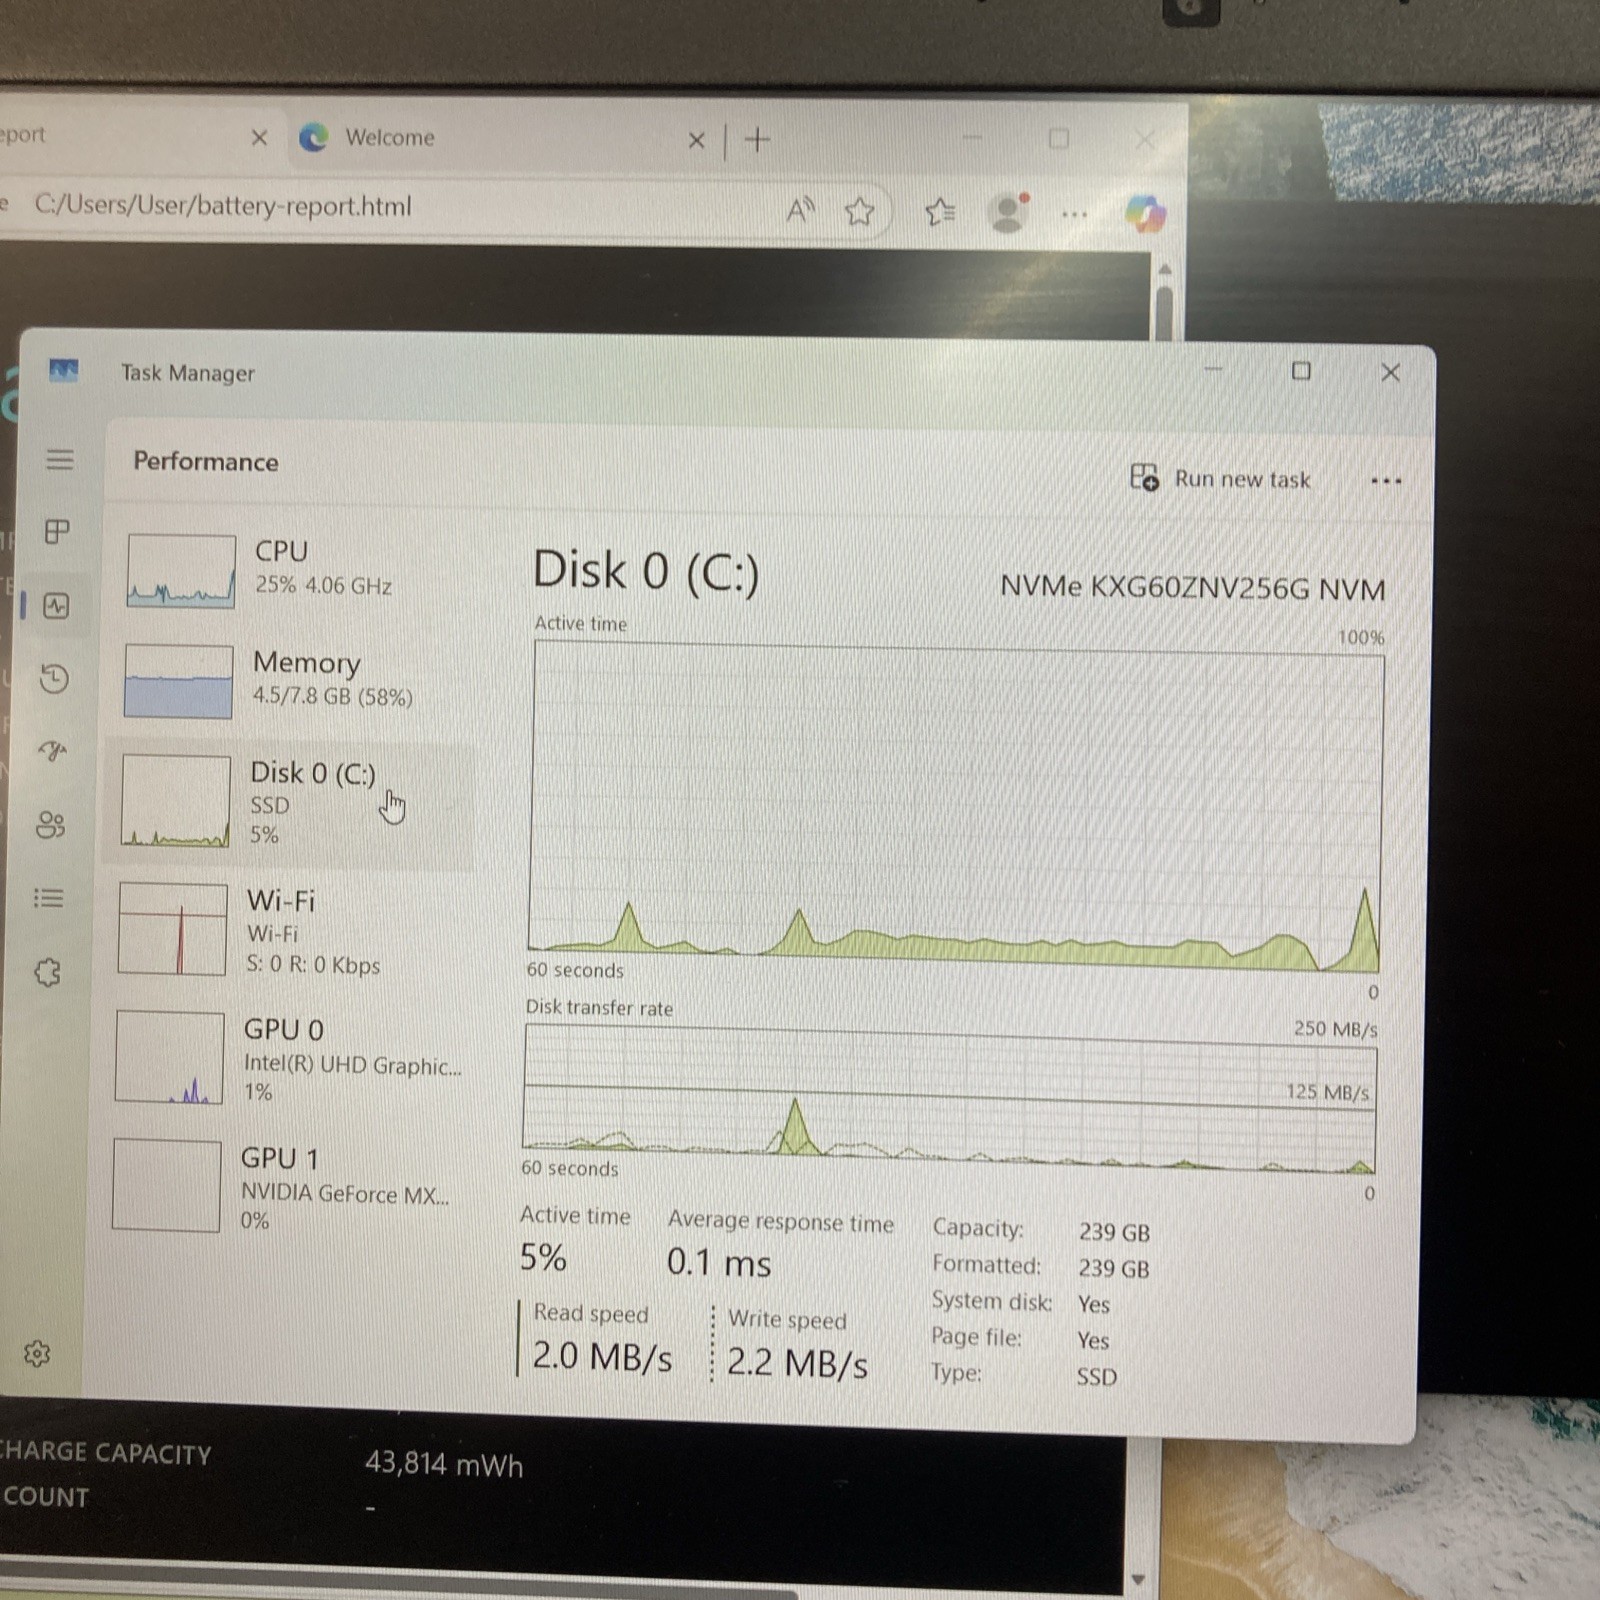Open Processes page in Task Manager sidebar

pos(58,531)
